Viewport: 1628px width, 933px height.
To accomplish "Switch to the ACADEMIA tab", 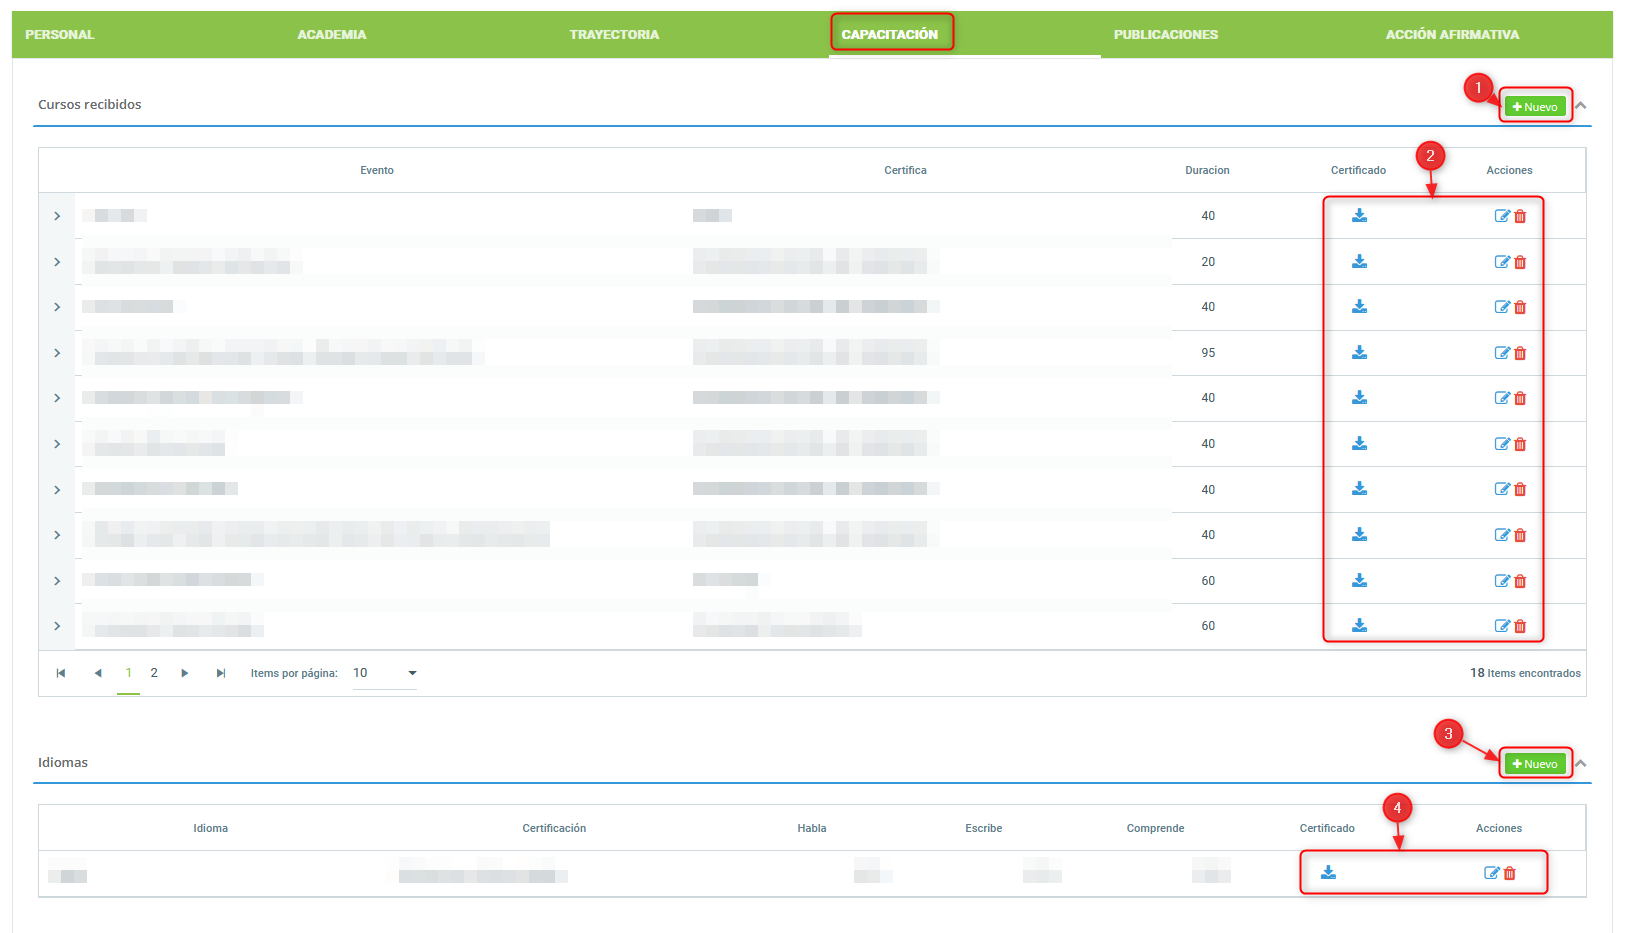I will pos(332,35).
